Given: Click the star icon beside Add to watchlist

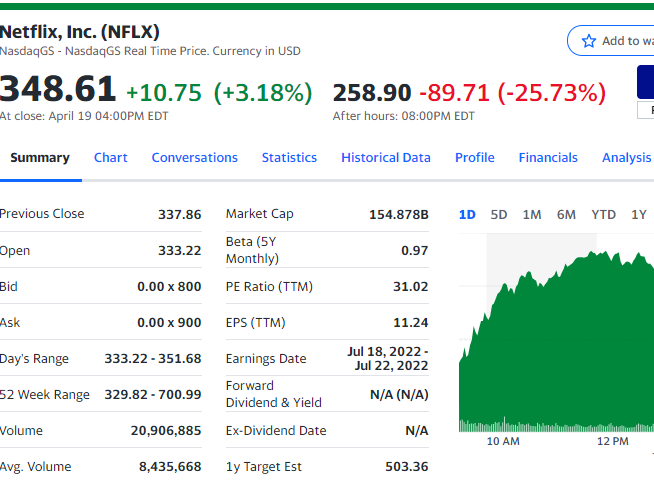Looking at the screenshot, I should [x=589, y=41].
